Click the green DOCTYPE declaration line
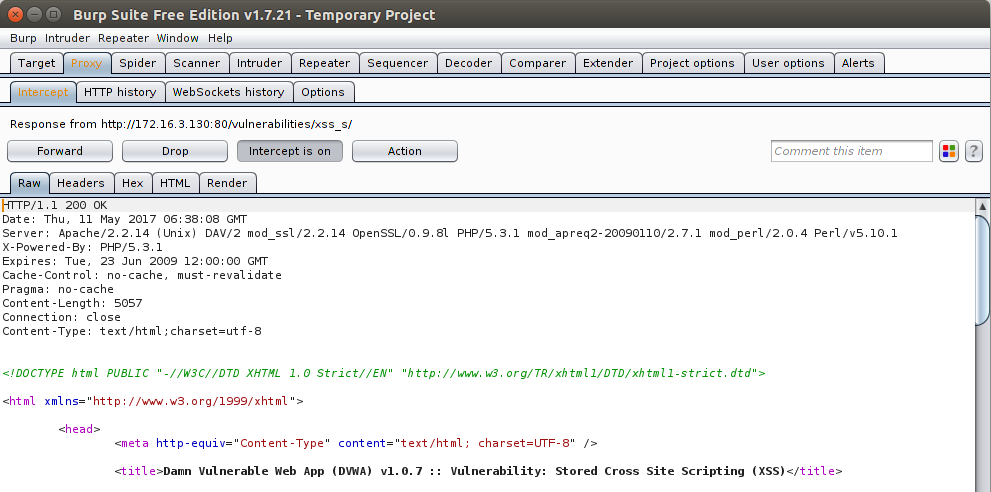 tap(384, 373)
